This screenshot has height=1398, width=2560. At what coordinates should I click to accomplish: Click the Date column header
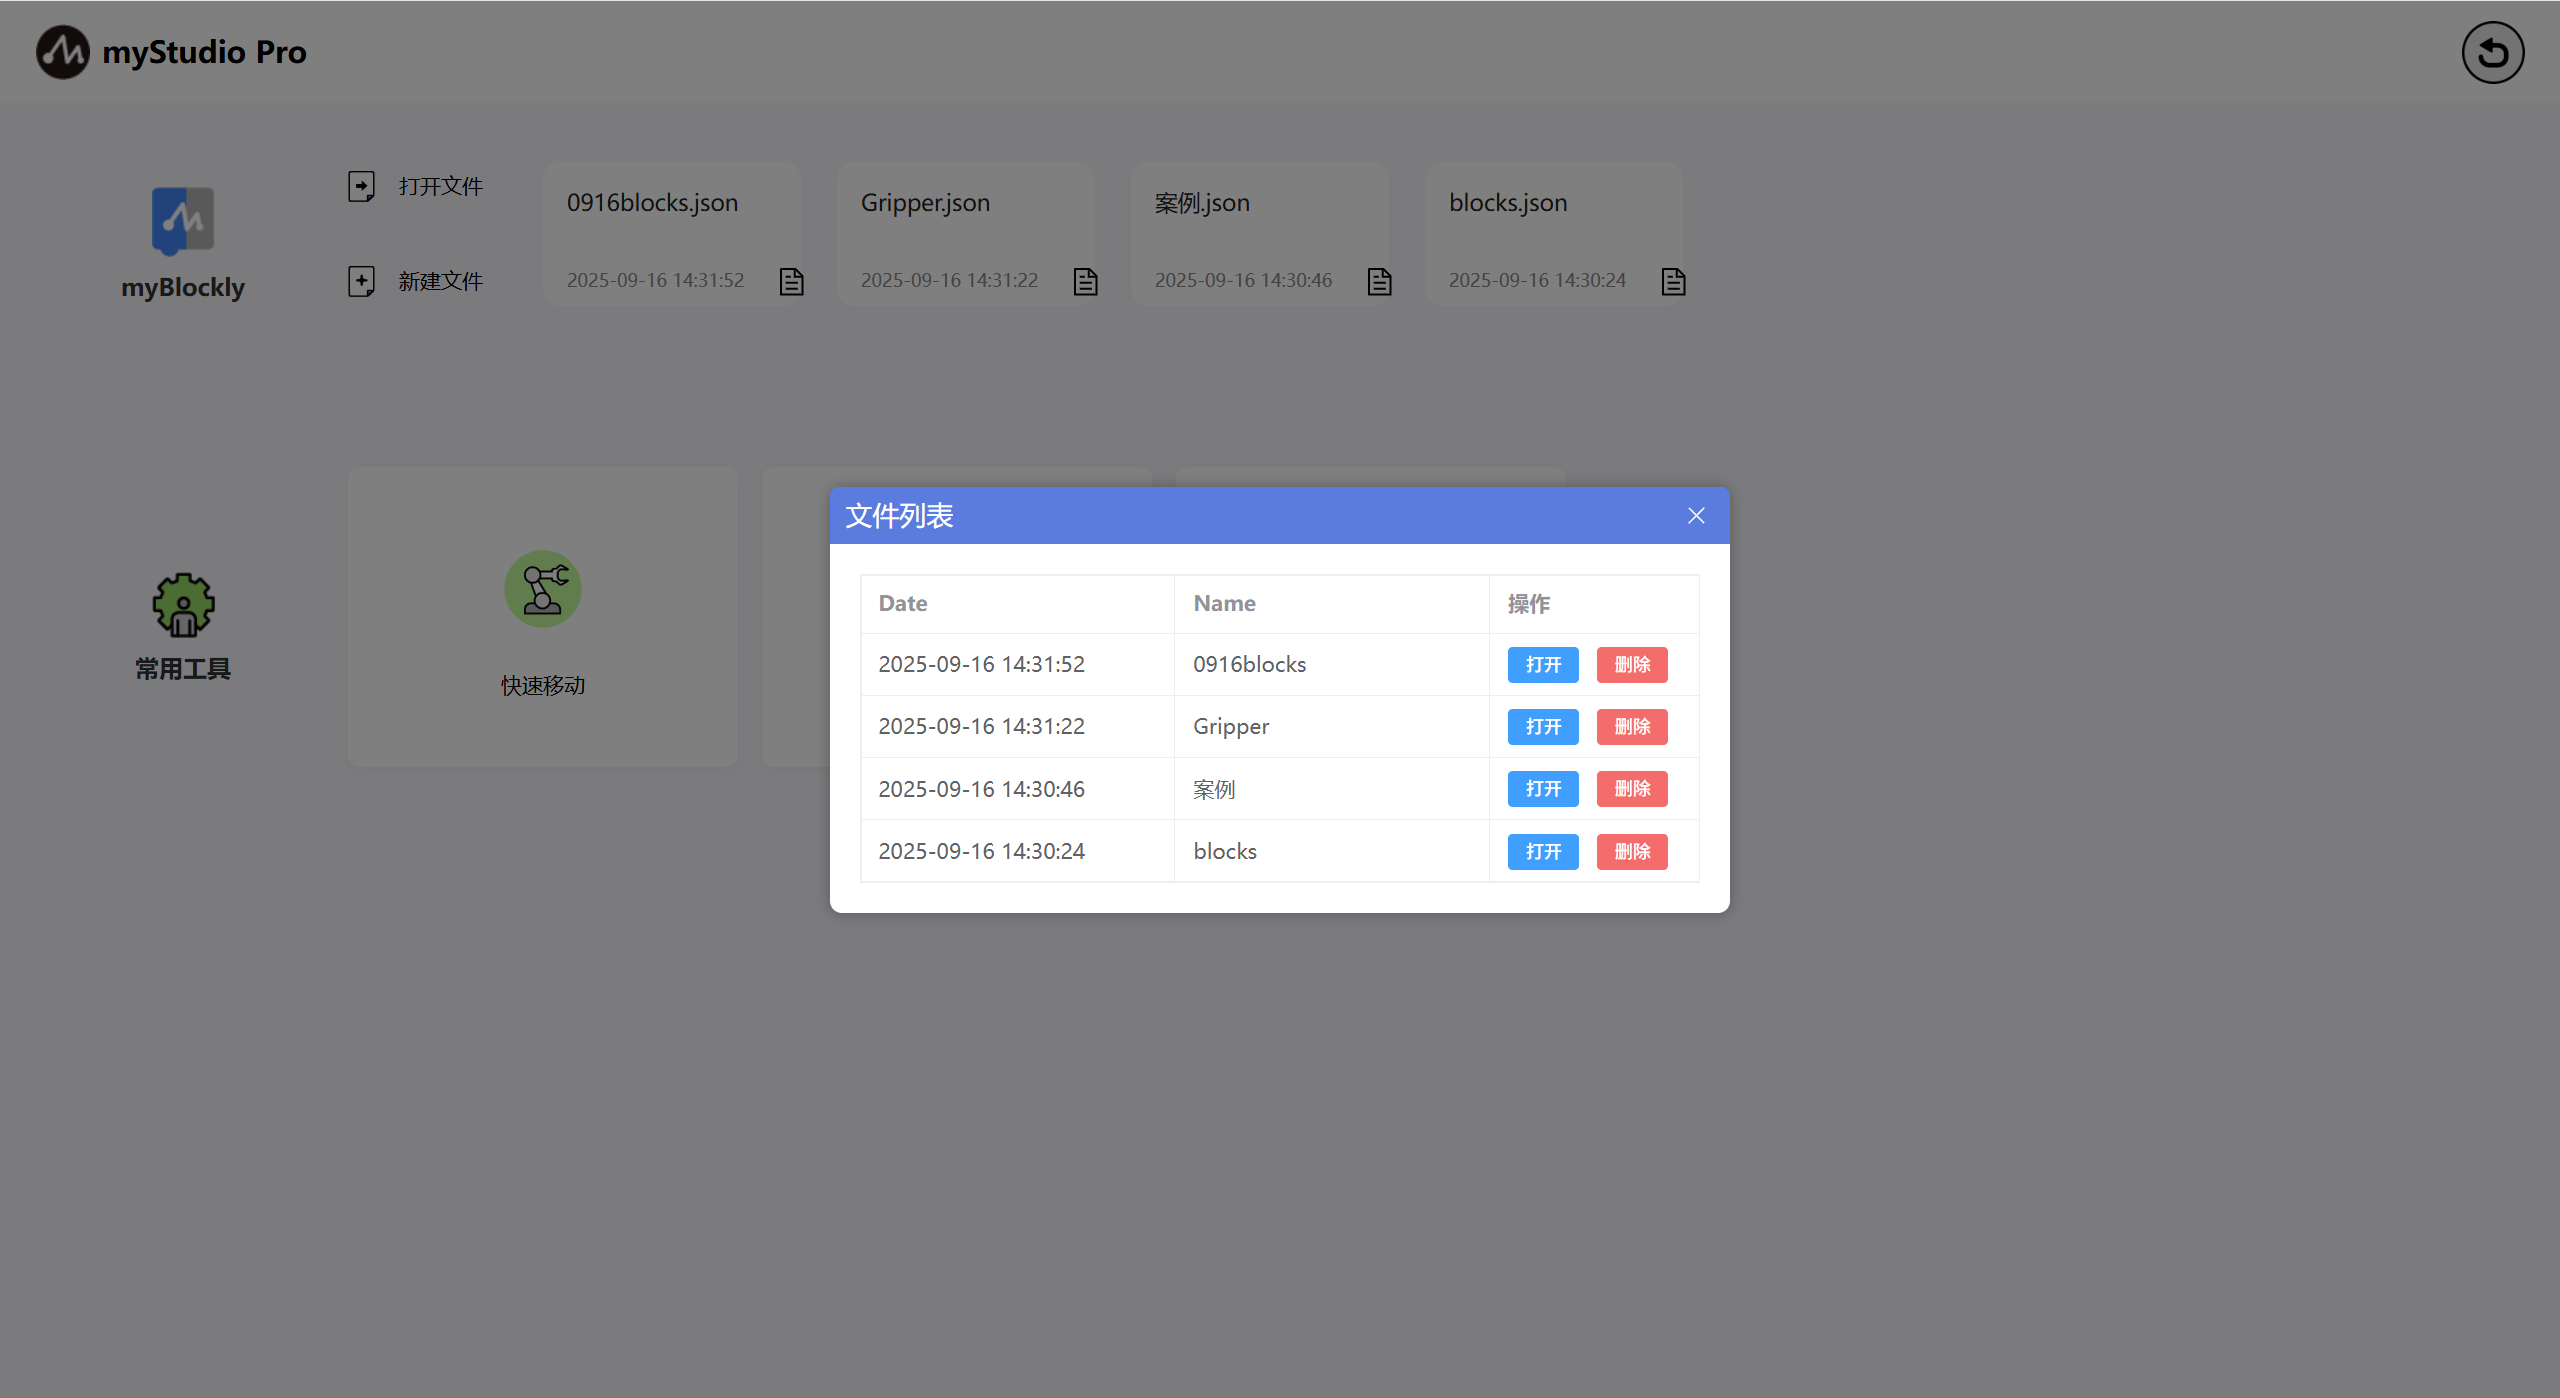coord(902,604)
